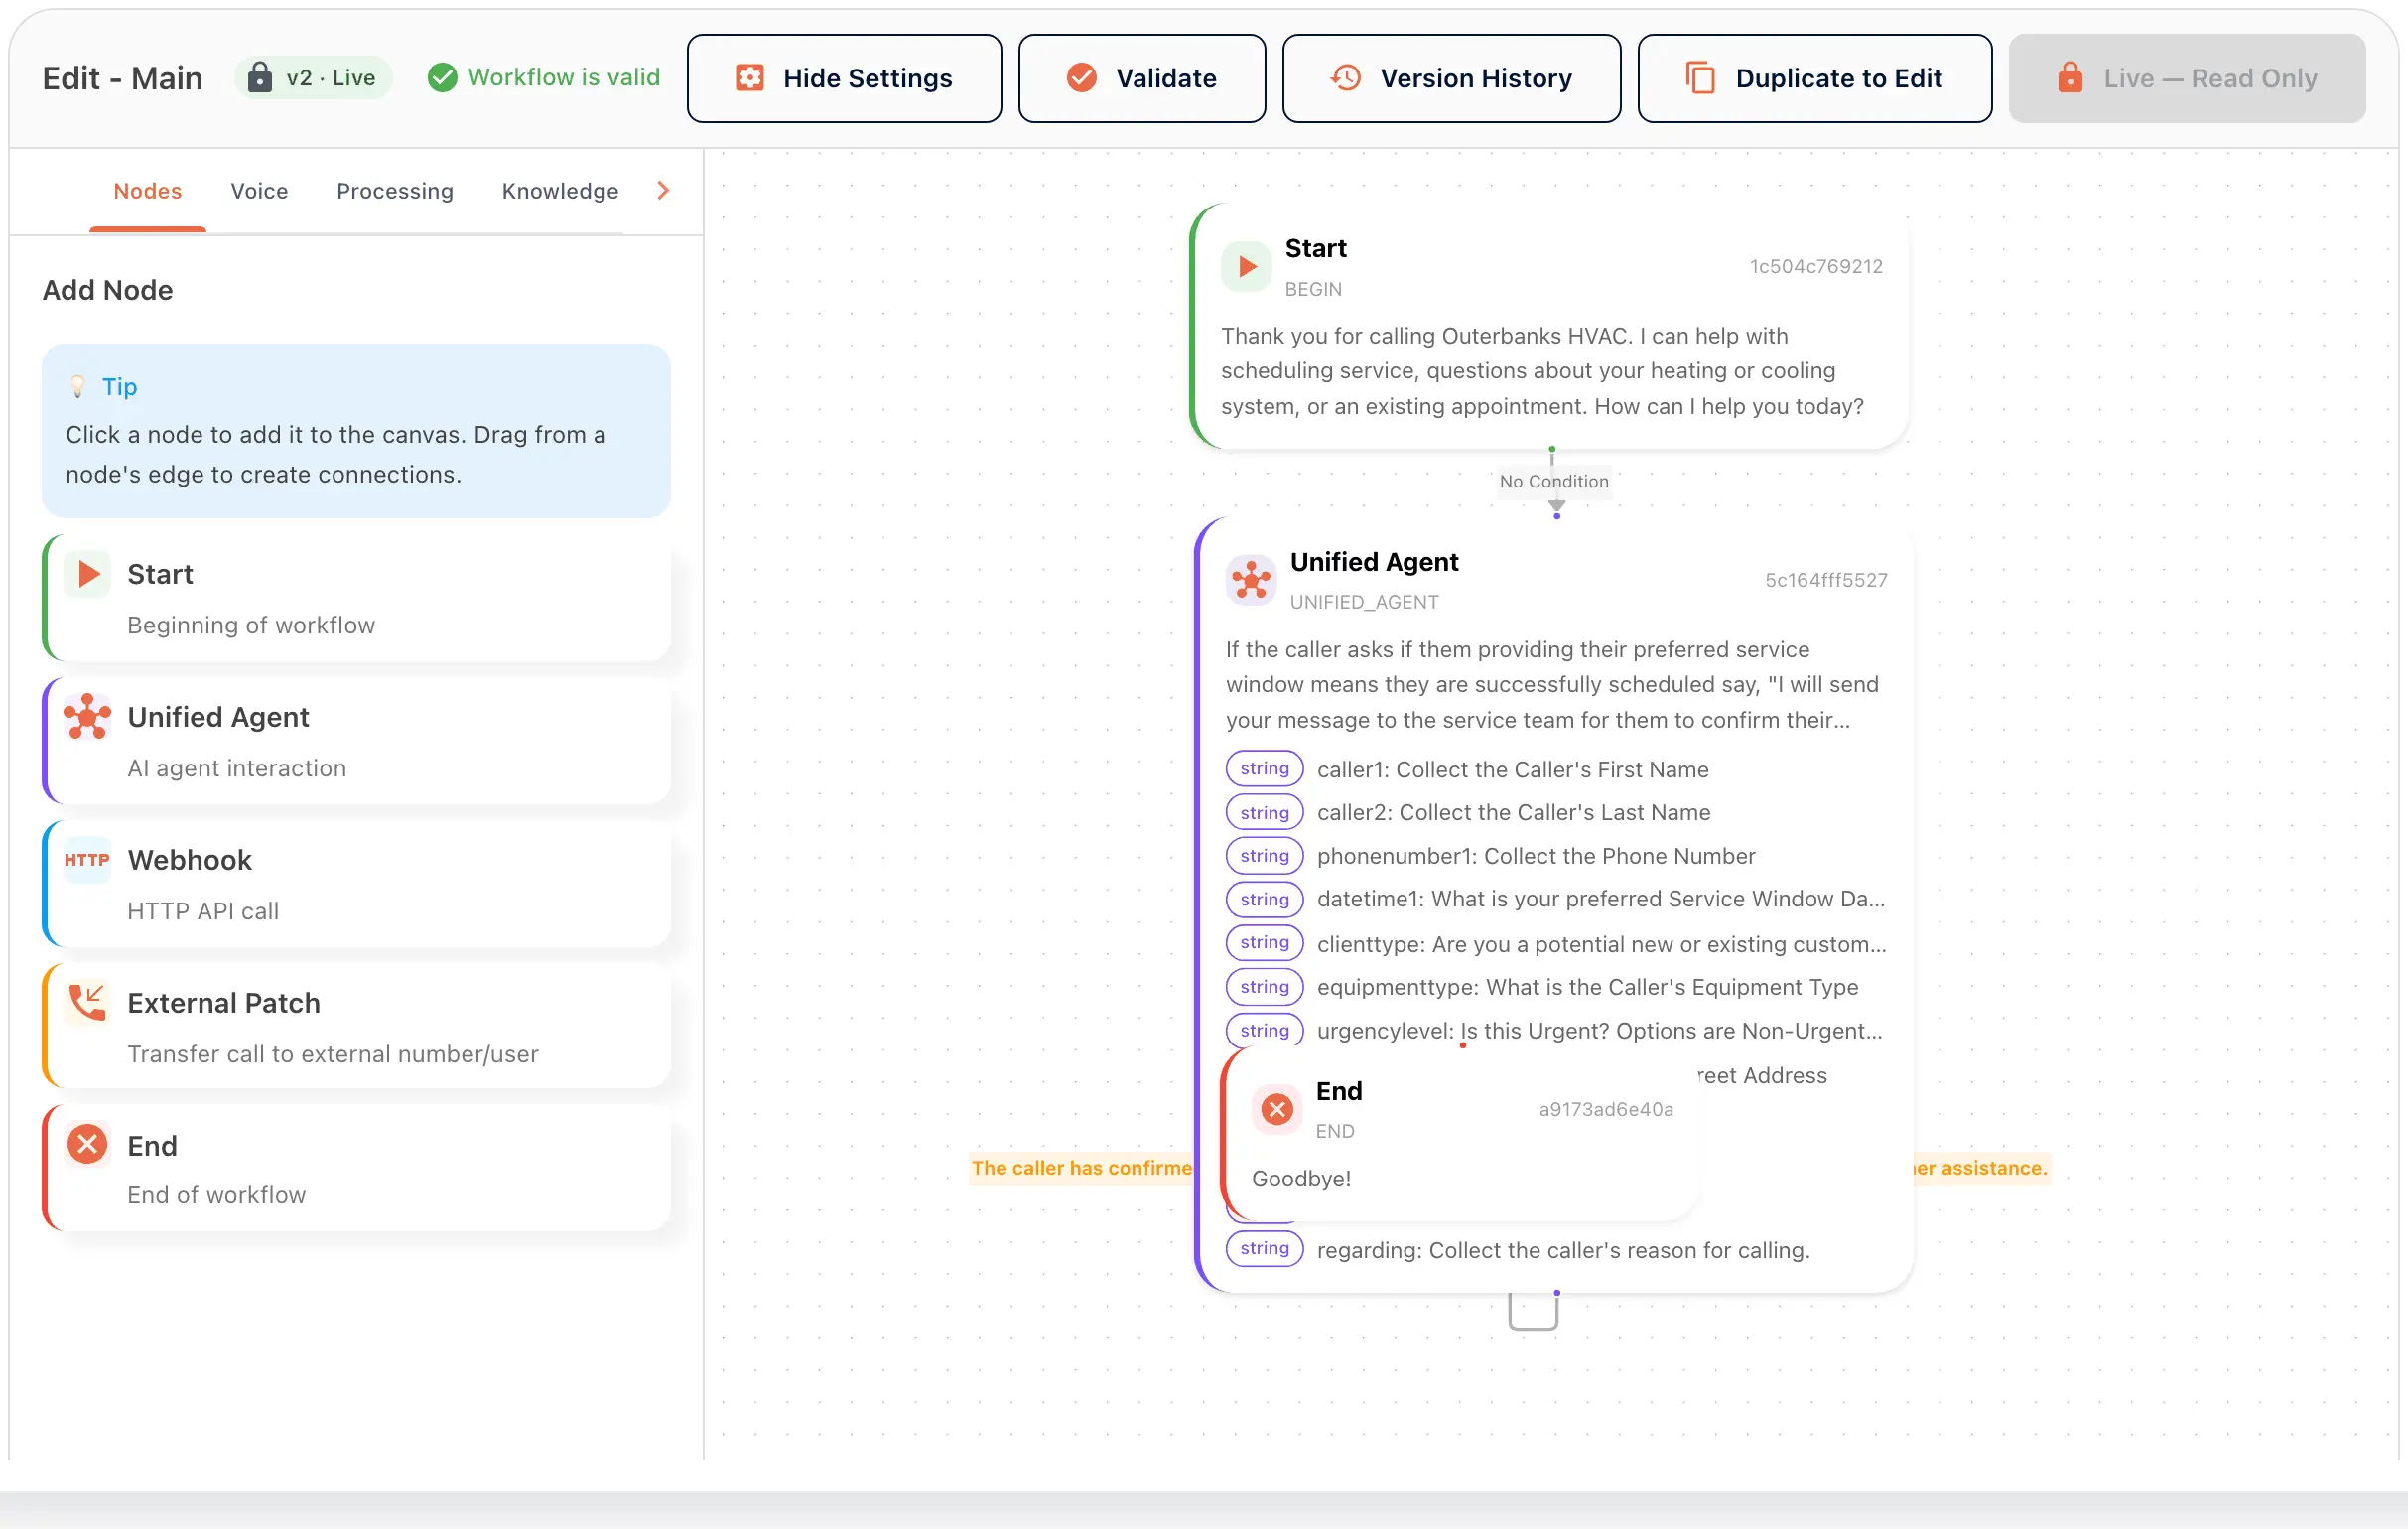Screen dimensions: 2408x1529
Task: Select the caller1 First Name field row
Action: click(x=1556, y=769)
